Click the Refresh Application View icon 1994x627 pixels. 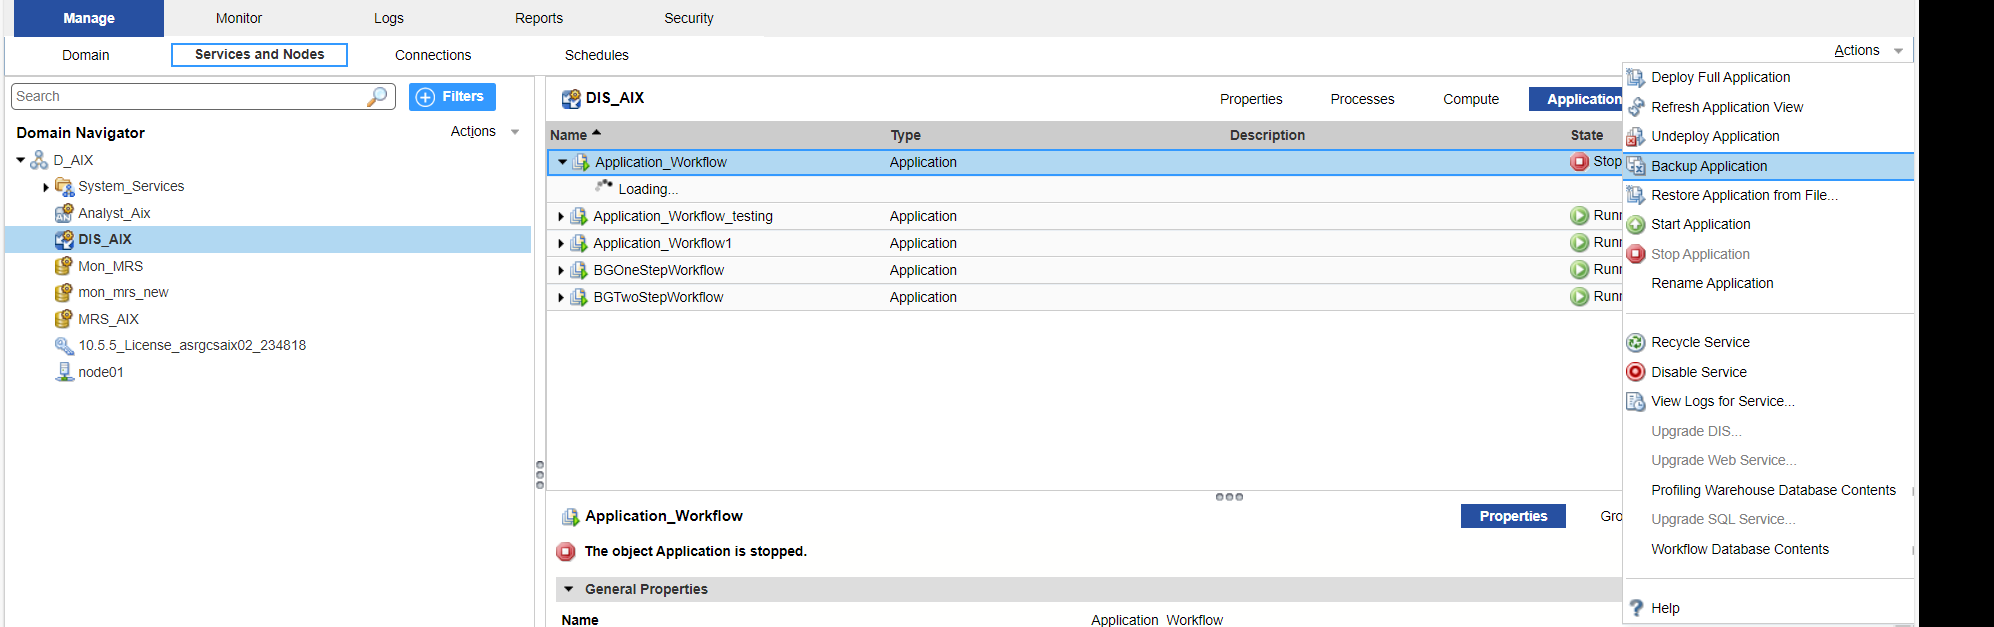pyautogui.click(x=1636, y=107)
